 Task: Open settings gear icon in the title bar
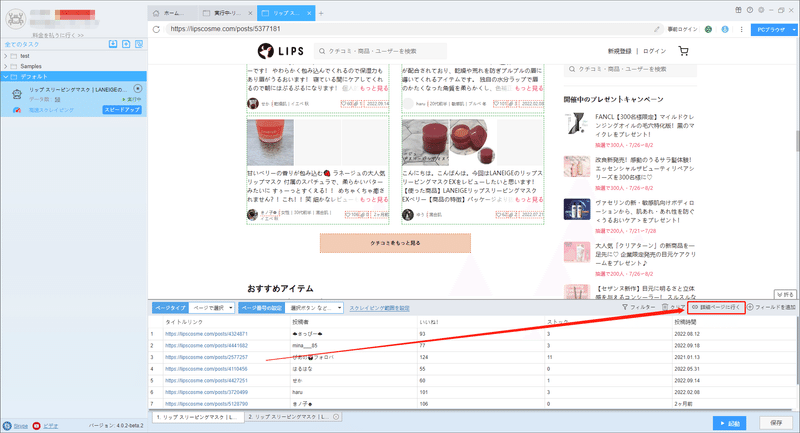(x=761, y=10)
